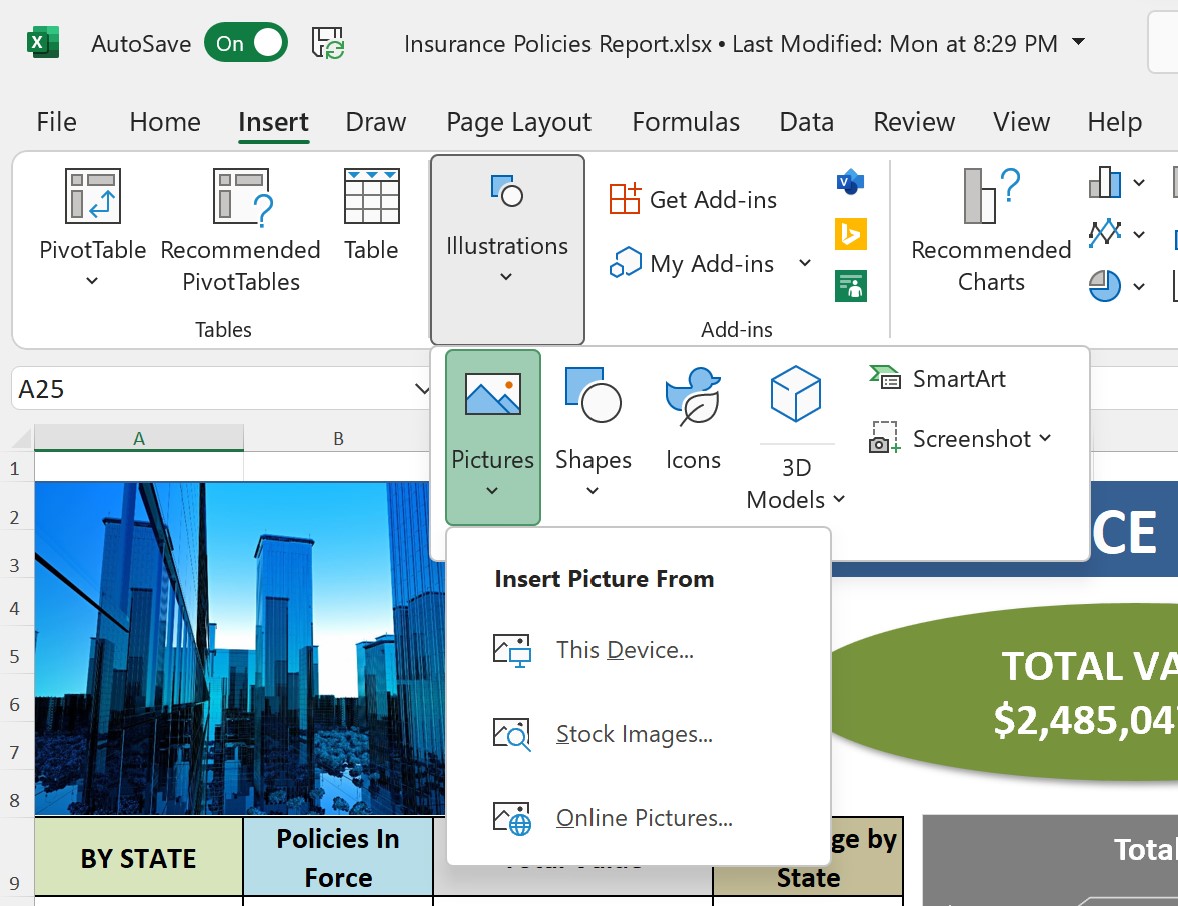1178x906 pixels.
Task: Select Stock Images option
Action: point(633,734)
